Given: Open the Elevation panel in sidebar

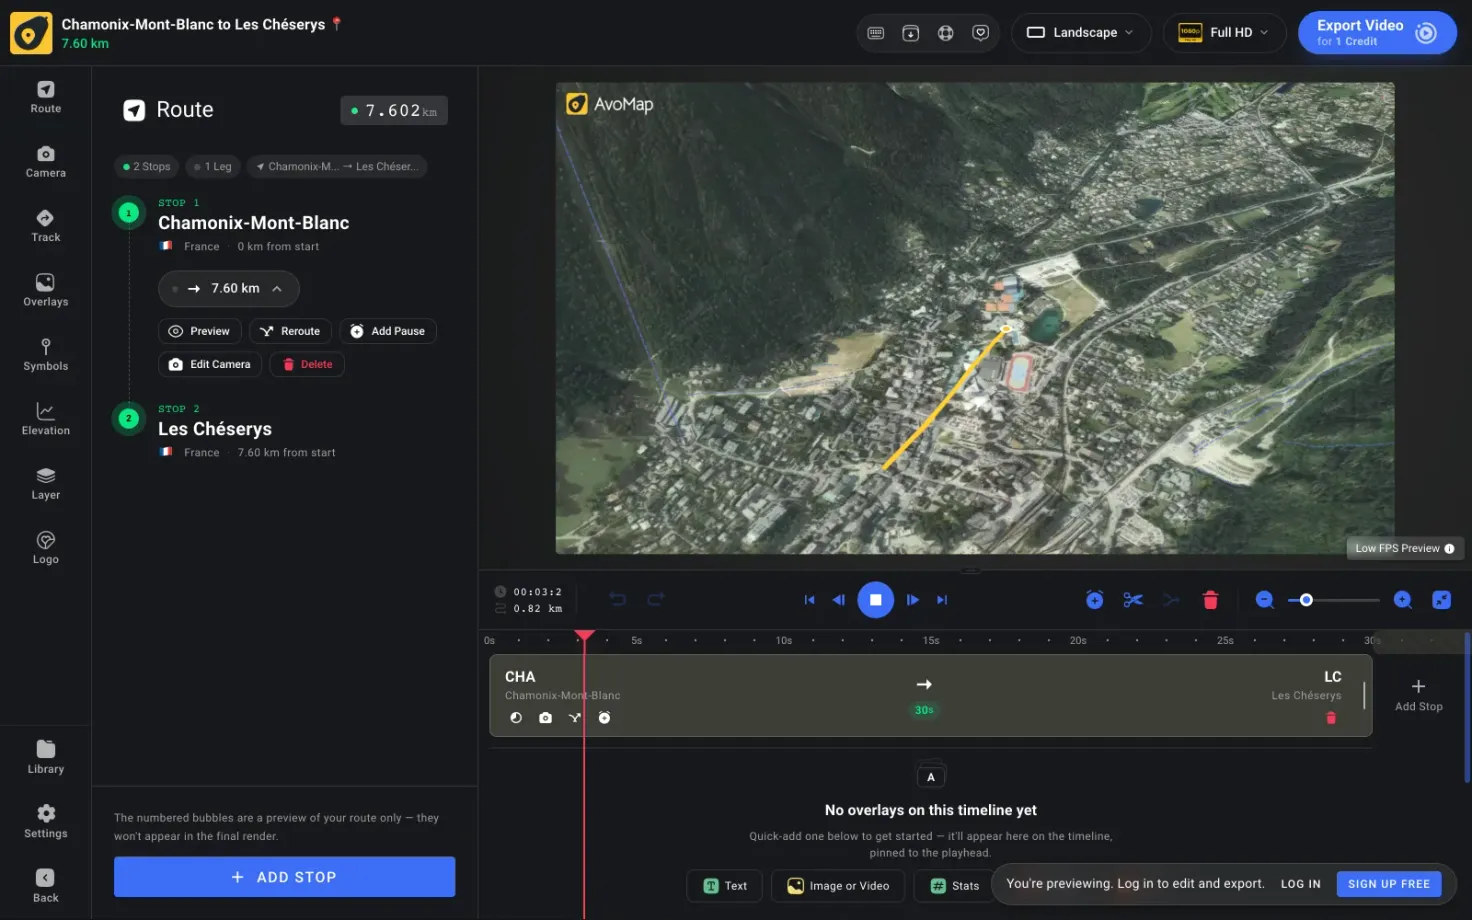Looking at the screenshot, I should click(45, 419).
